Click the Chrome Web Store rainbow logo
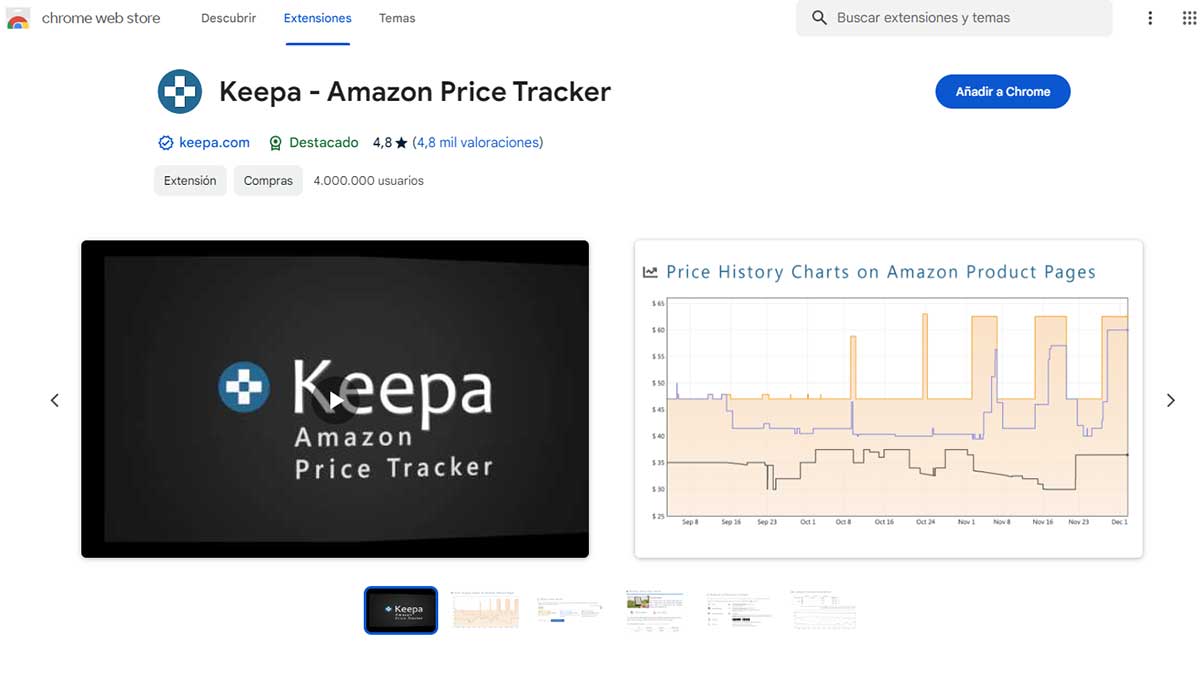 18,18
